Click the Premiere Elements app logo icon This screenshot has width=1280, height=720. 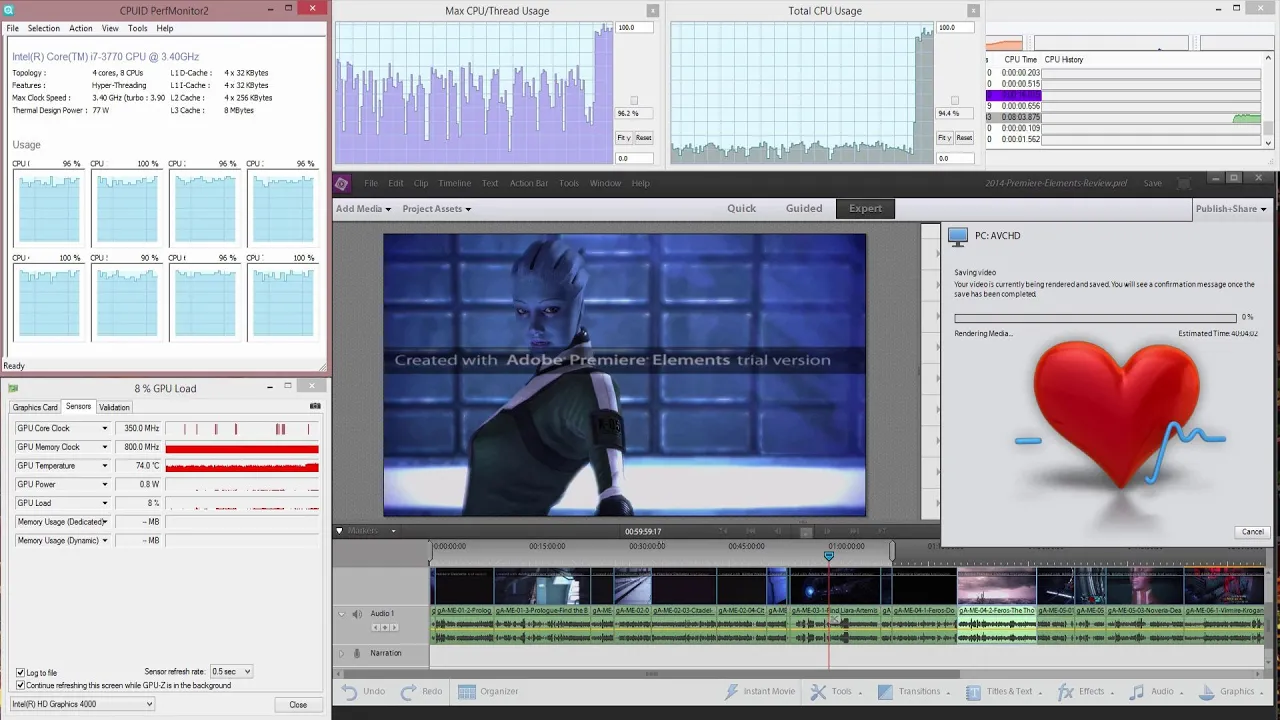(x=341, y=183)
